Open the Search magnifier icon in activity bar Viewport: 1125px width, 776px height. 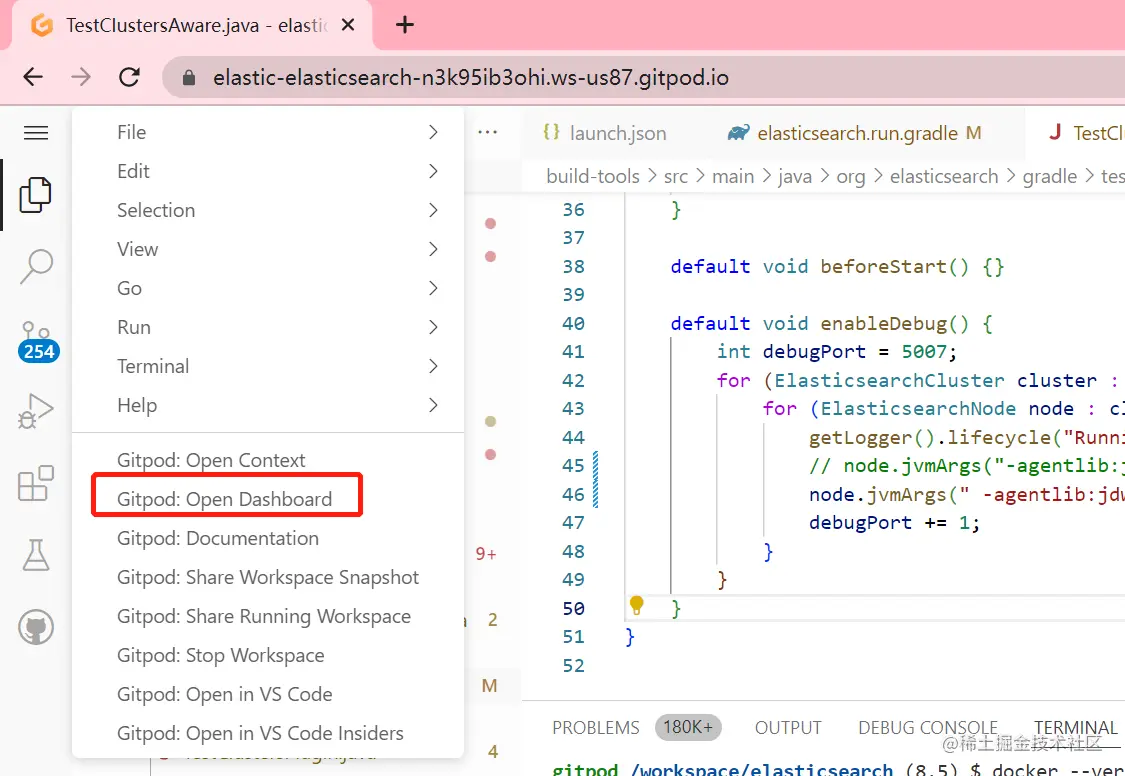[x=36, y=267]
